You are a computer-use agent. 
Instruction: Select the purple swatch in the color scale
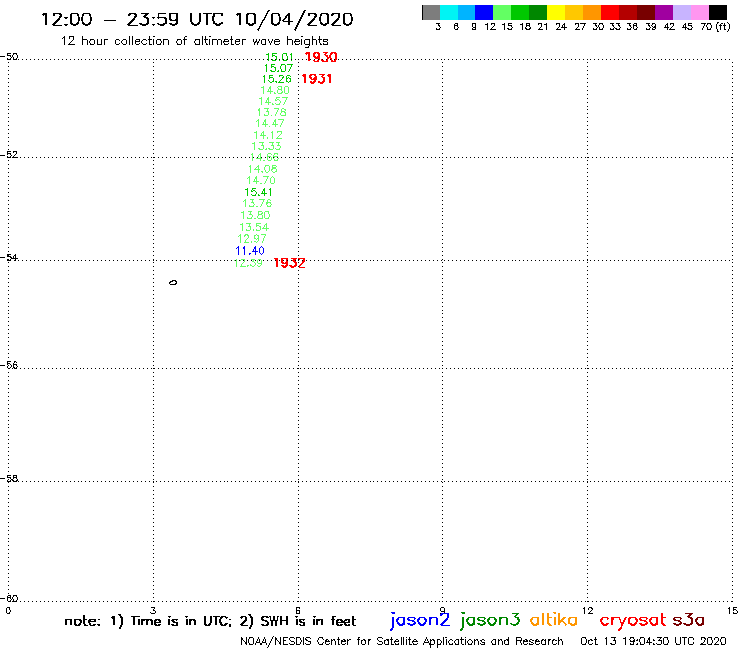coord(664,12)
